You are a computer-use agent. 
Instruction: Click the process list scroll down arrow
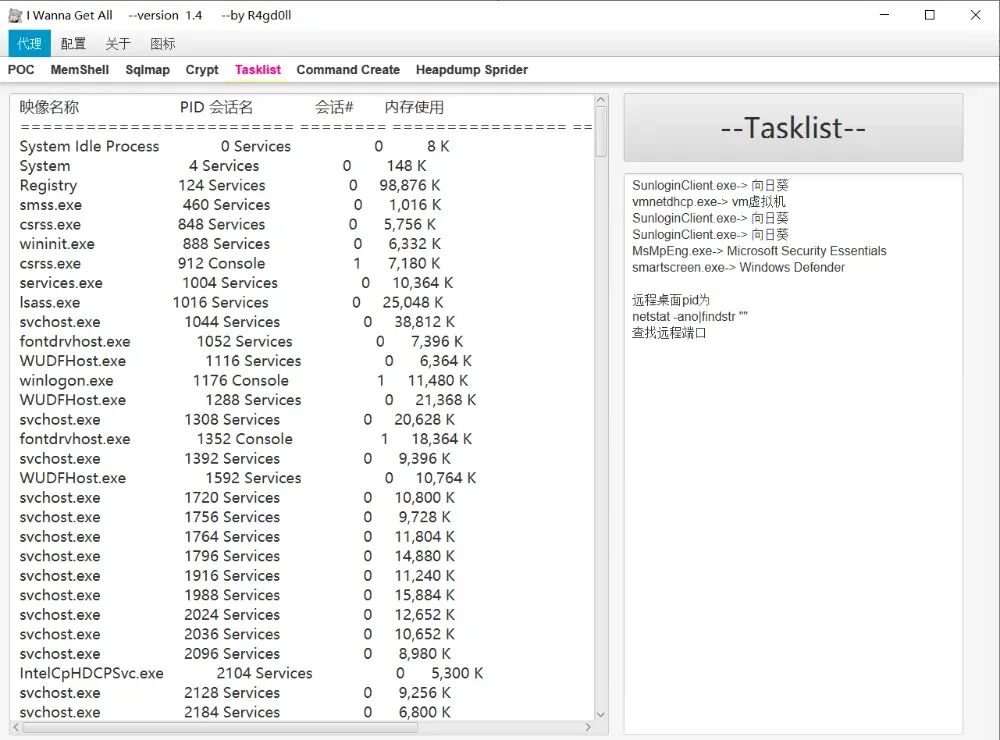point(601,714)
